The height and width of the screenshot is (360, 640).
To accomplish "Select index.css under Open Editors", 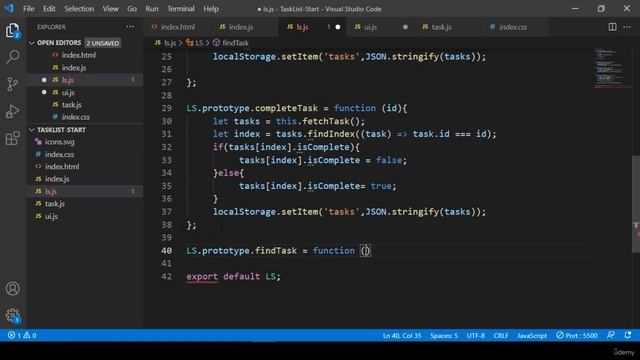I will point(85,117).
